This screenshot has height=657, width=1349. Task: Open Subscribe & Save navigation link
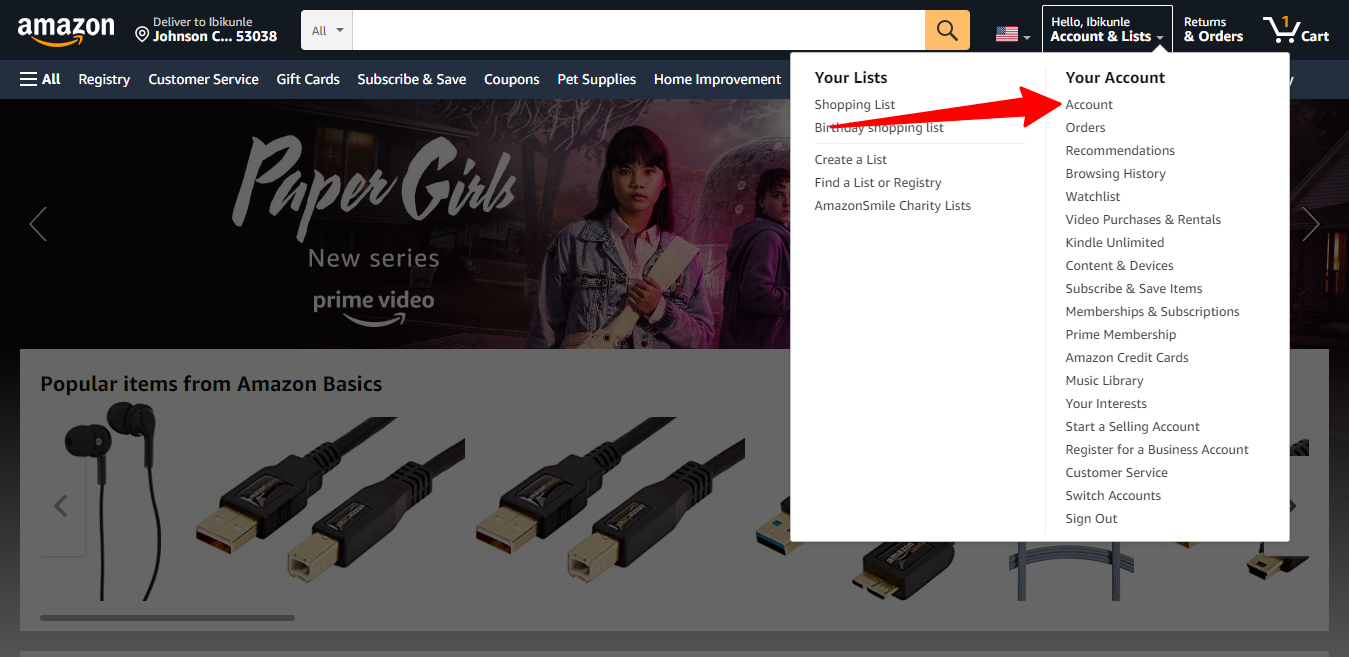click(x=412, y=79)
